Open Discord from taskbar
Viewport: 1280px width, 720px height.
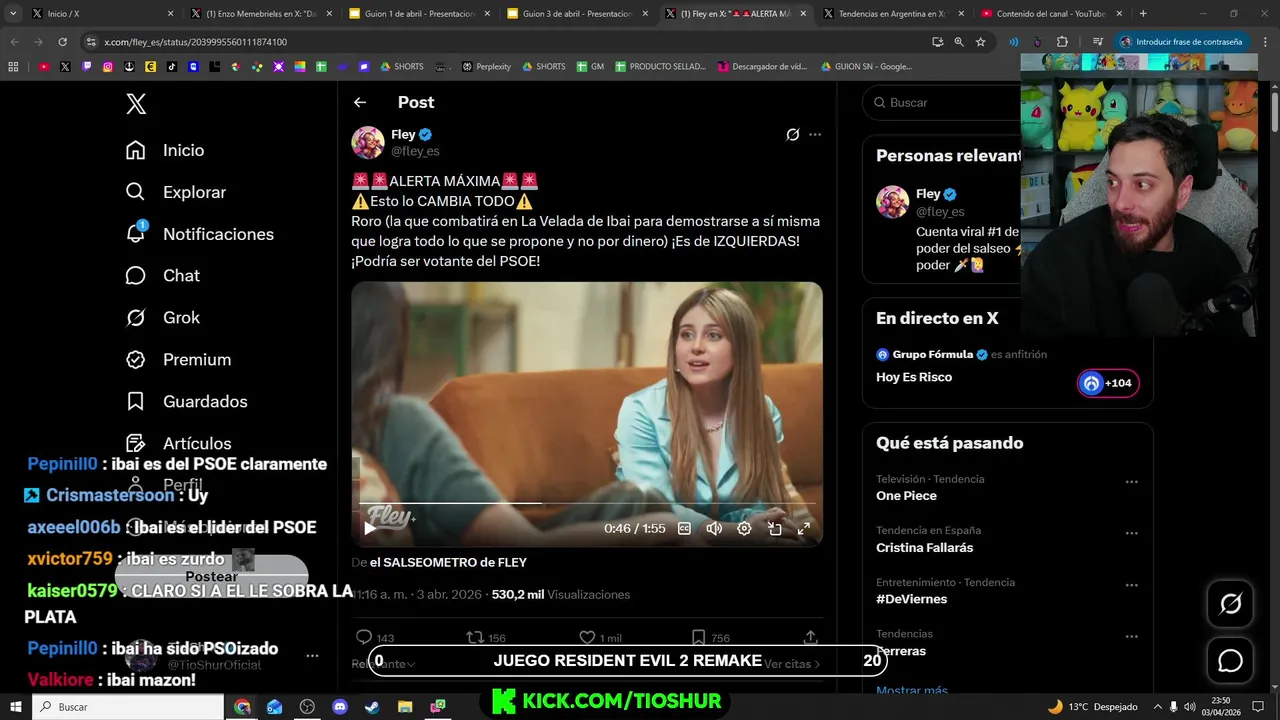[x=340, y=707]
